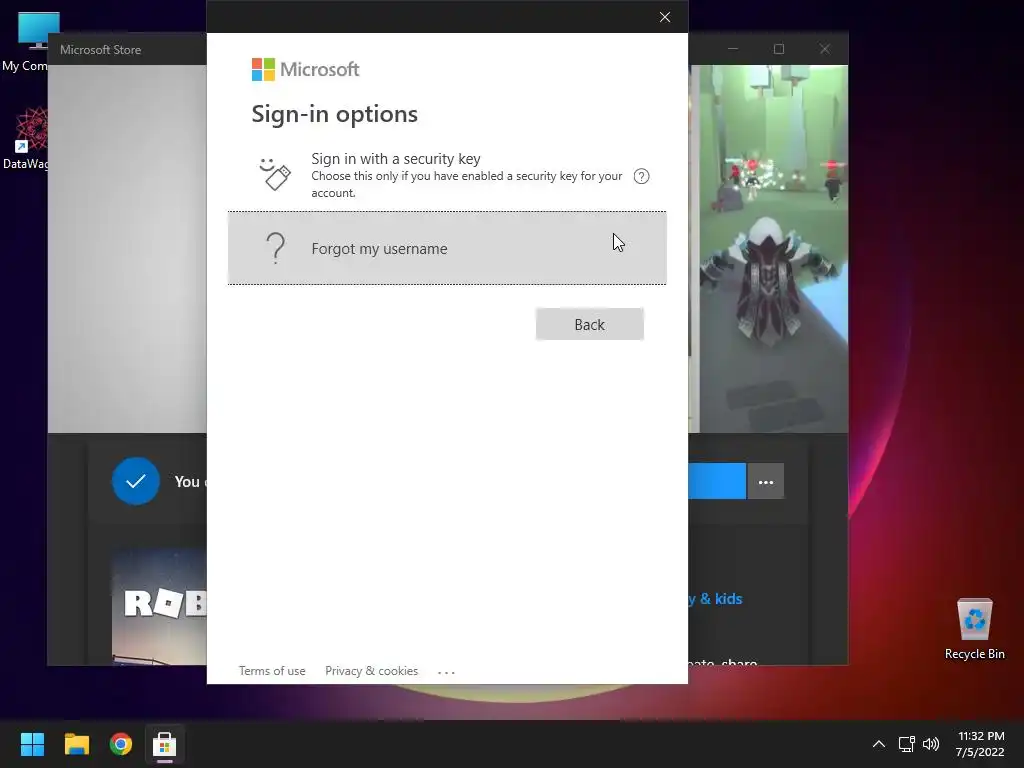1024x768 pixels.
Task: Click the 'Microsoft Store' window title
Action: click(101, 50)
